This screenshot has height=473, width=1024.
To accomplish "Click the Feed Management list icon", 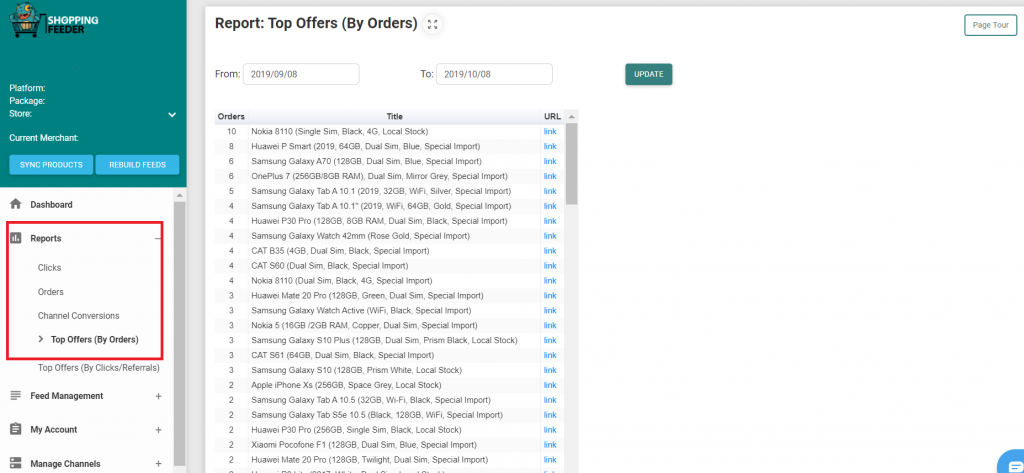I will 16,396.
